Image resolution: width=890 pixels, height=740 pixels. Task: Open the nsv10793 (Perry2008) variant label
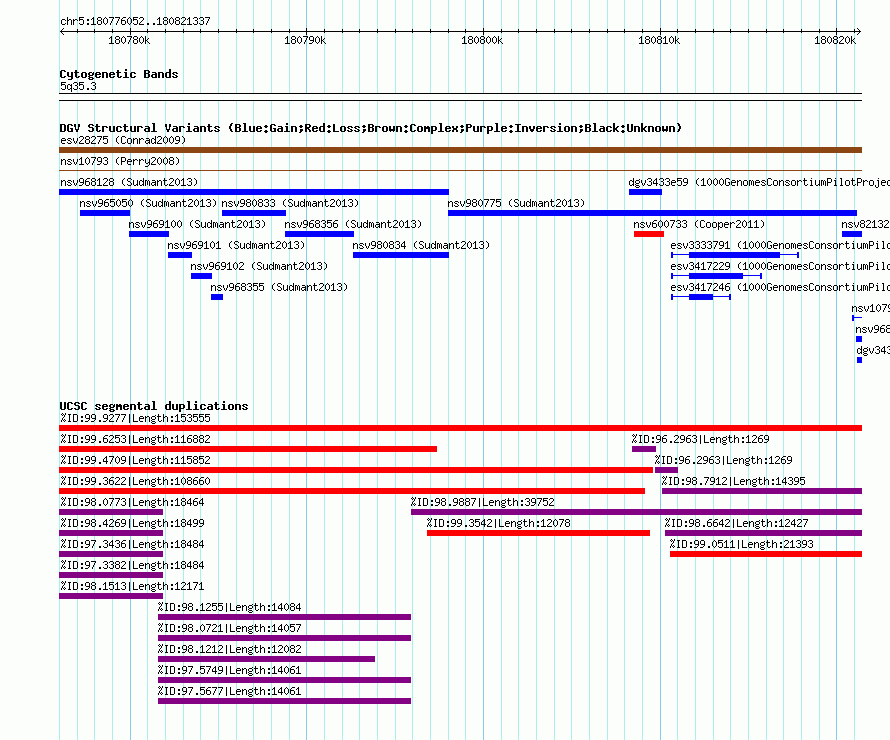[120, 161]
